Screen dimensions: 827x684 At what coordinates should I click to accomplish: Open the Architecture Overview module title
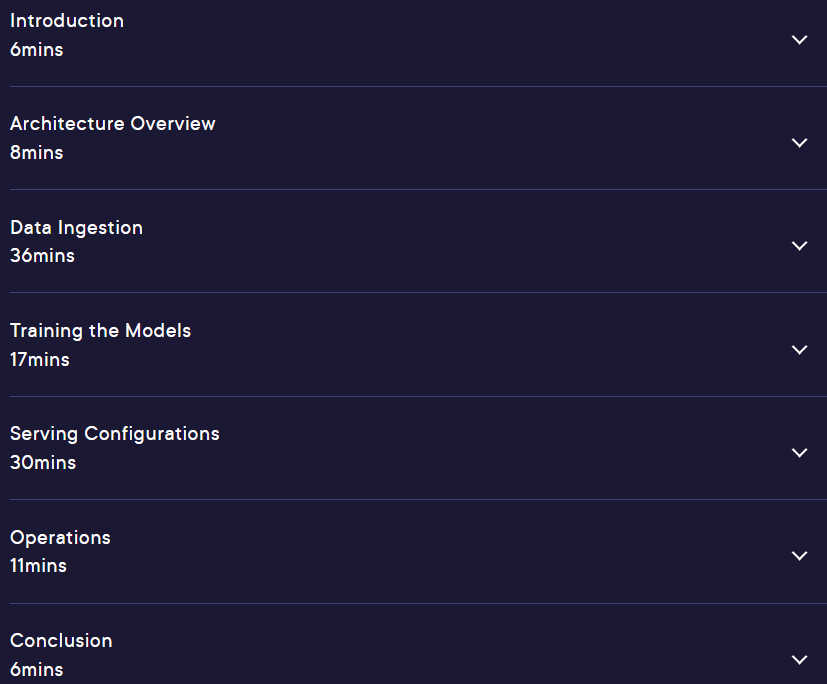click(x=112, y=123)
